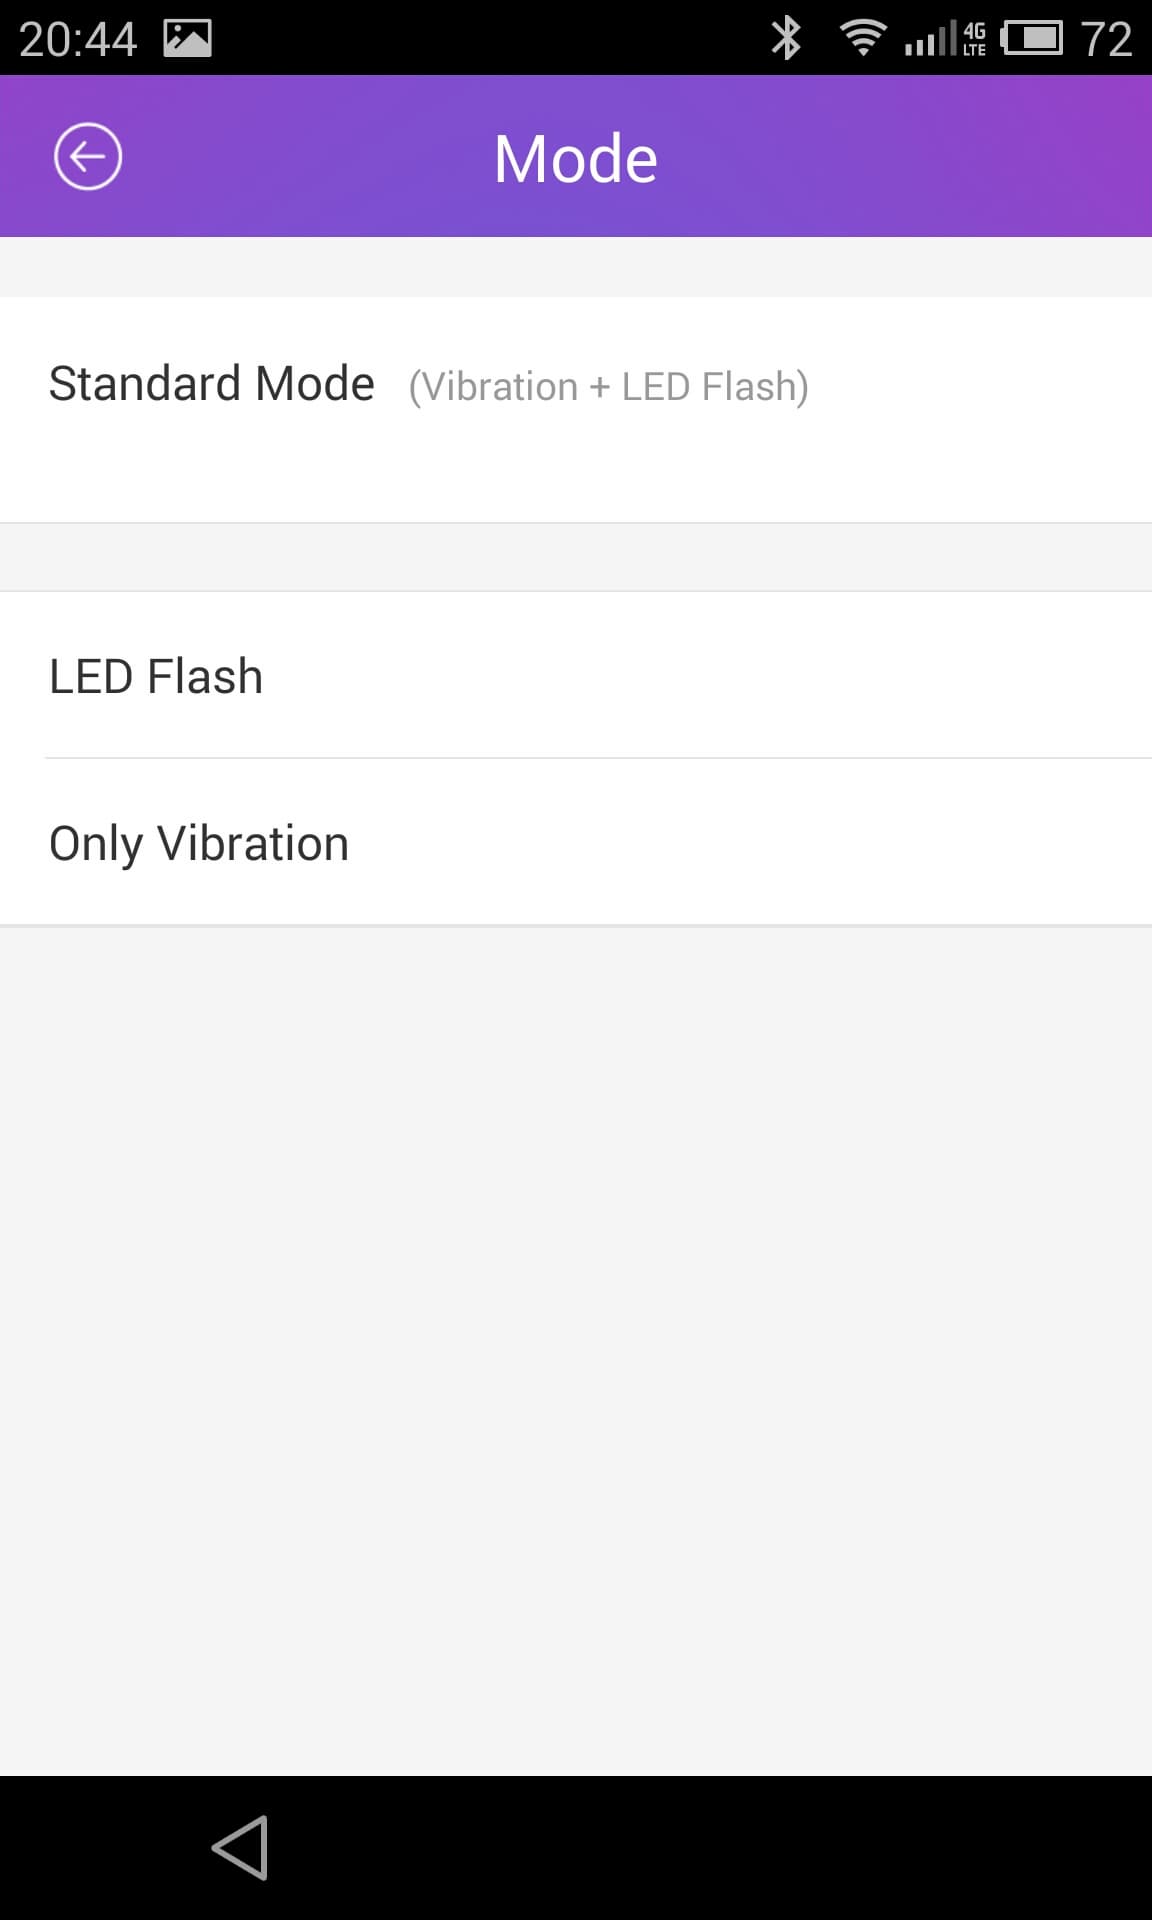Tap the battery icon in status bar
This screenshot has width=1152, height=1920.
tap(1032, 38)
